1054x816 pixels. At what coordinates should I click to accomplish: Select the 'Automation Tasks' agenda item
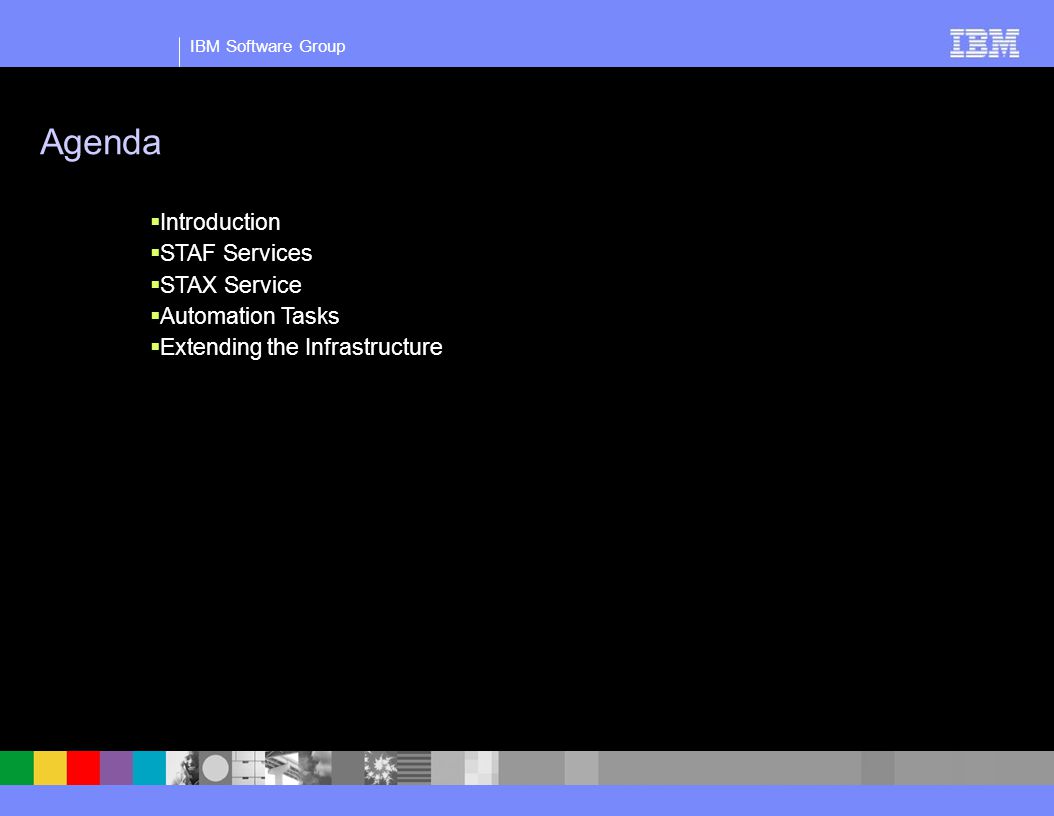[249, 316]
